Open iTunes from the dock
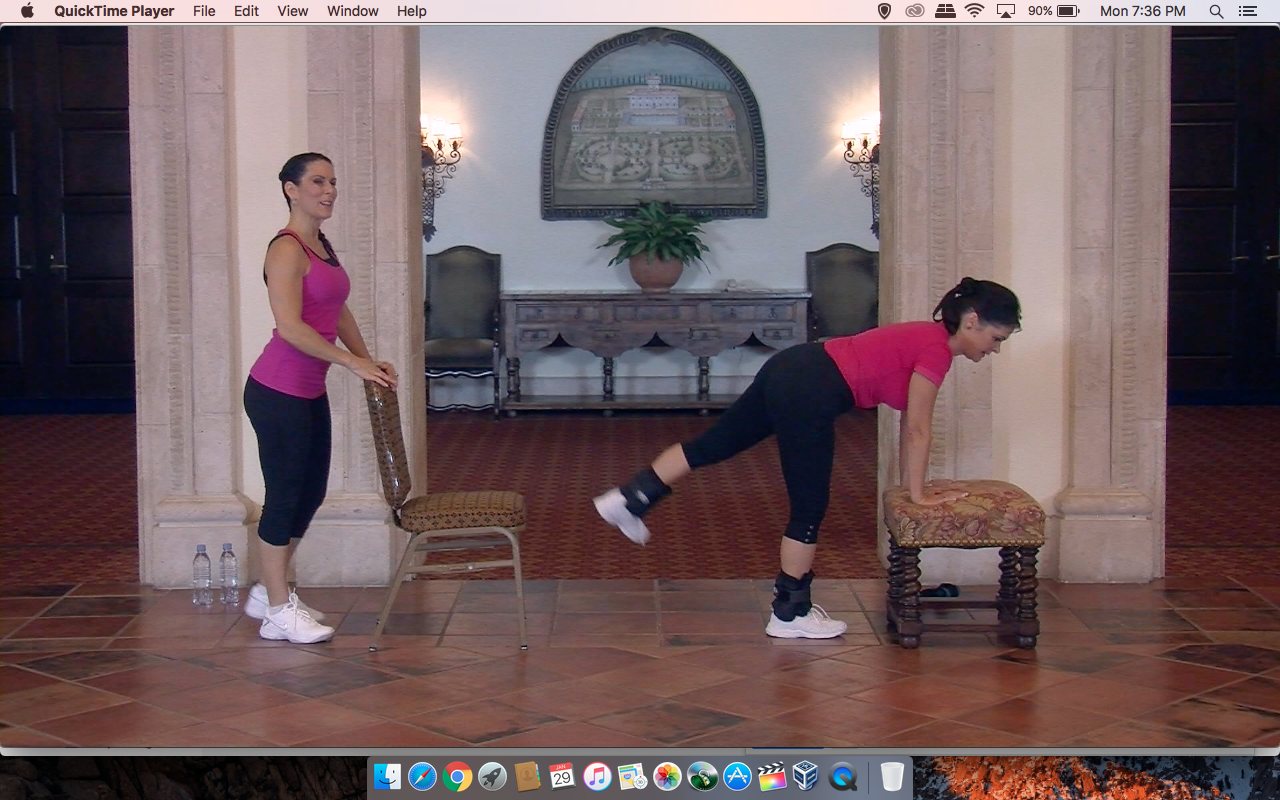This screenshot has height=800, width=1280. (x=597, y=776)
